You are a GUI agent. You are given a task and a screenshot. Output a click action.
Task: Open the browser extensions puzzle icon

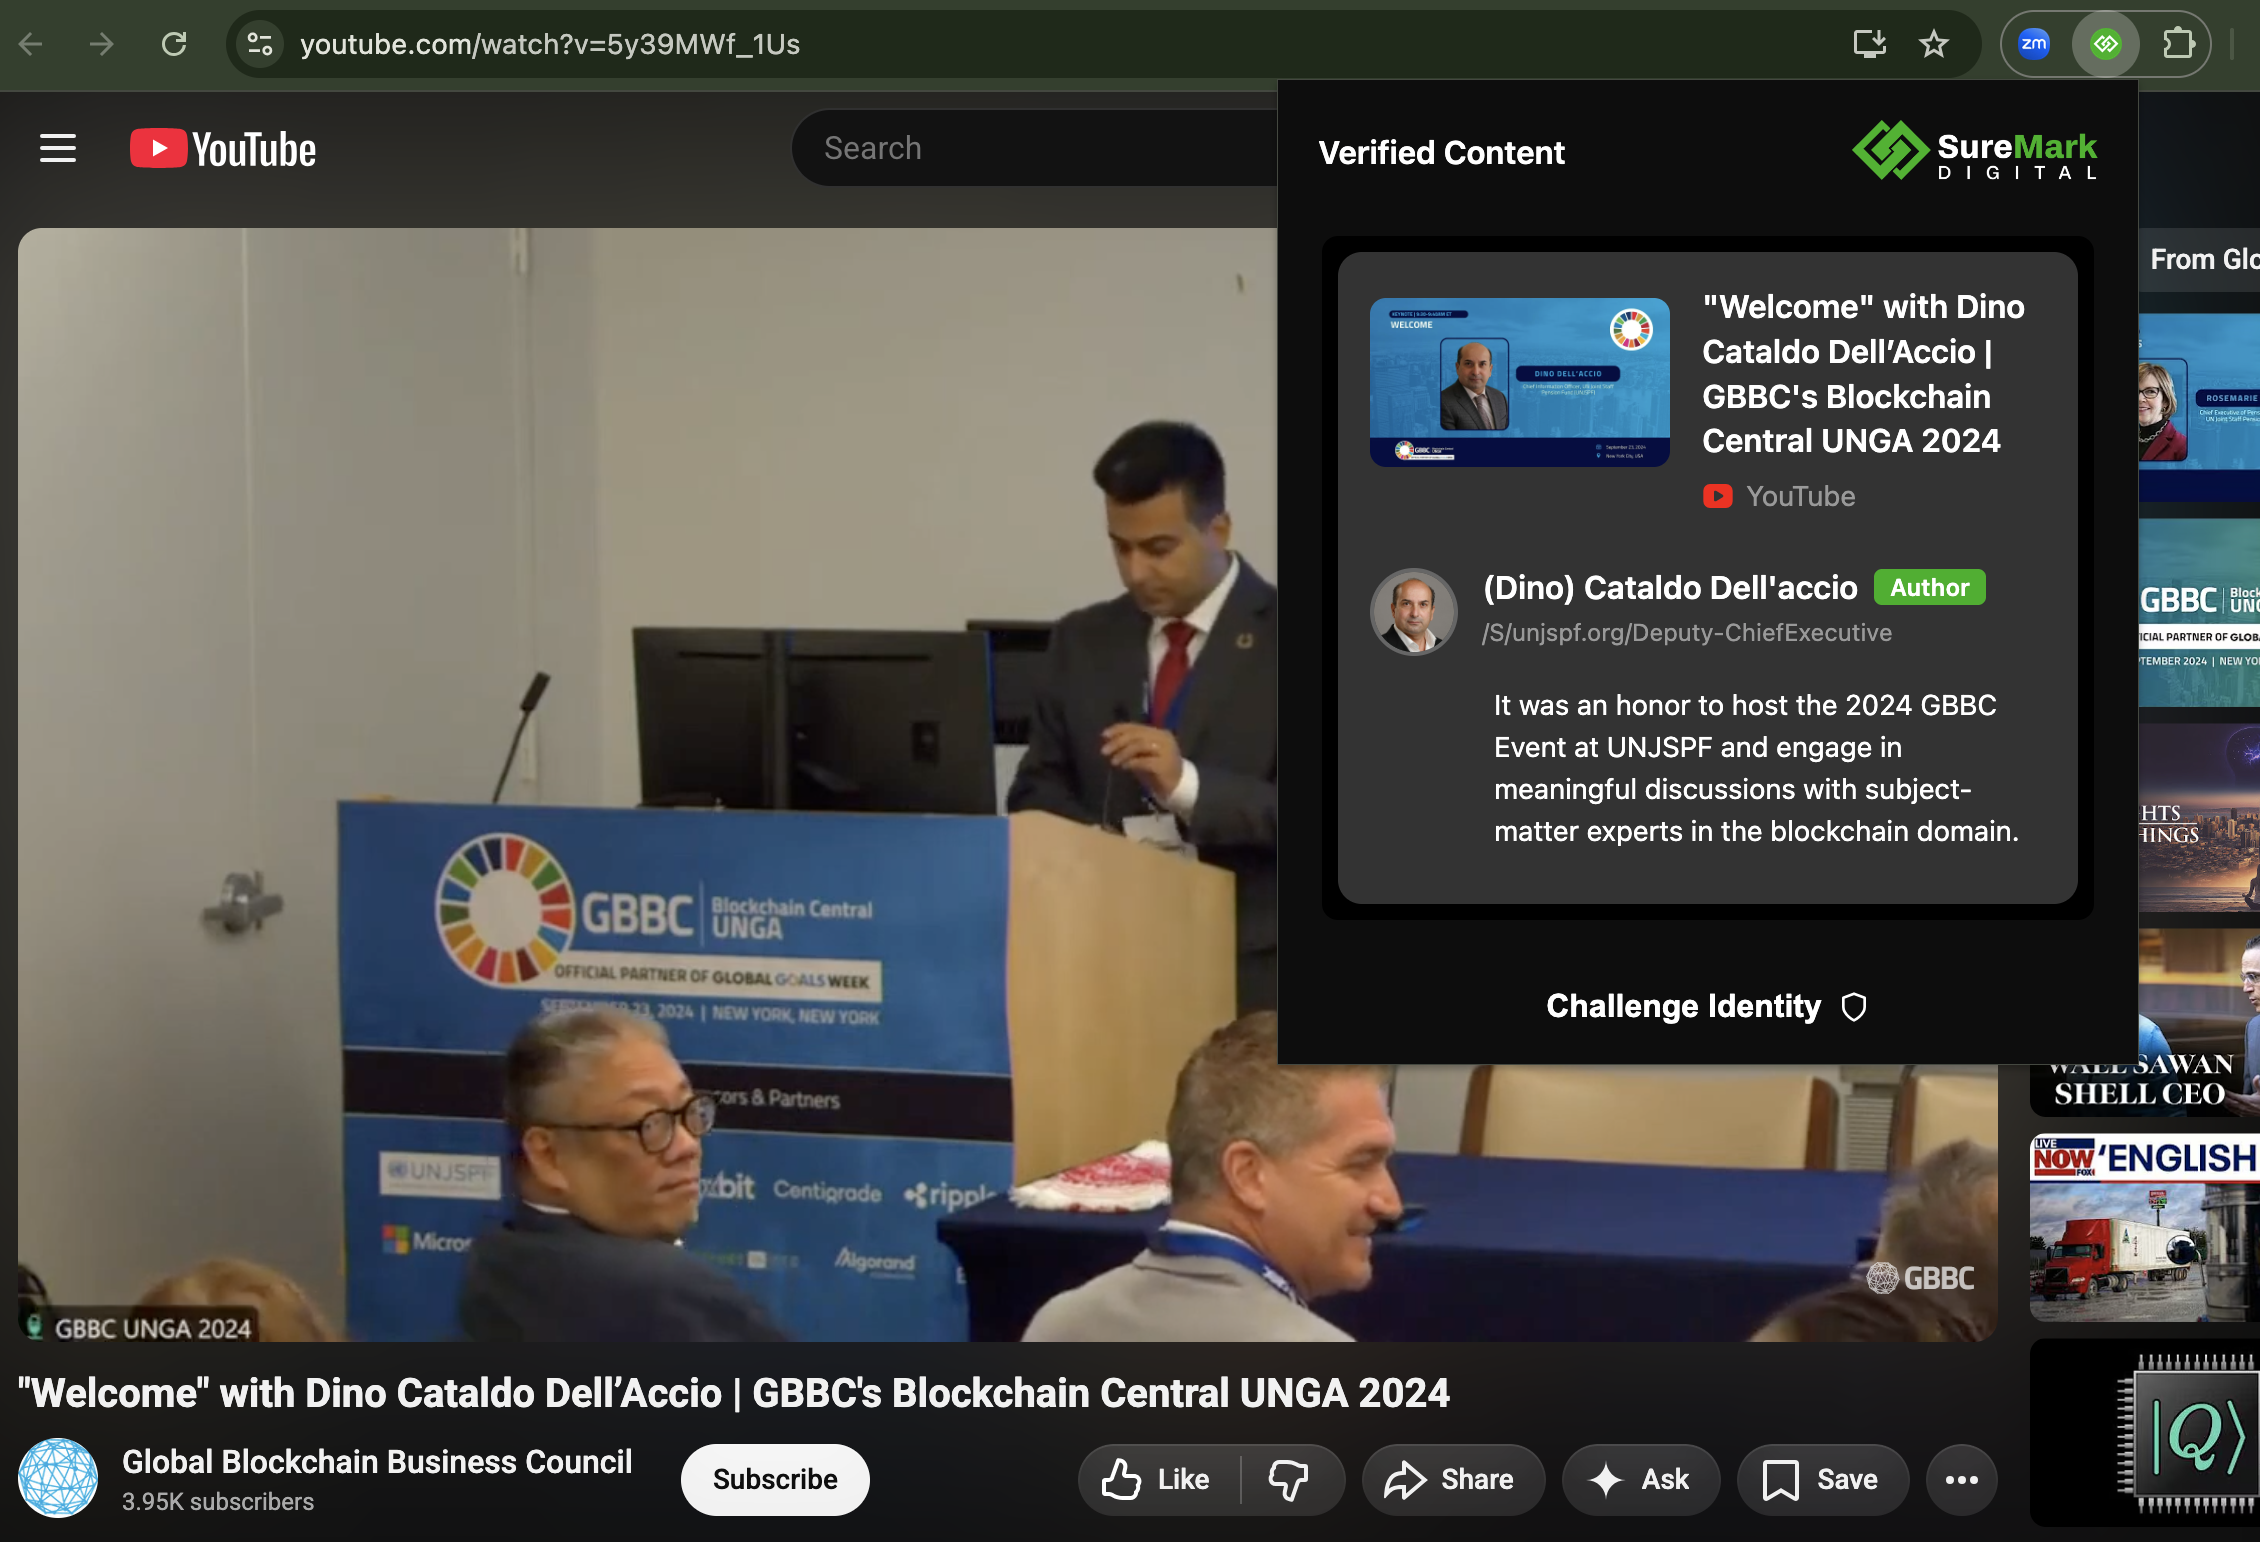[x=2178, y=44]
